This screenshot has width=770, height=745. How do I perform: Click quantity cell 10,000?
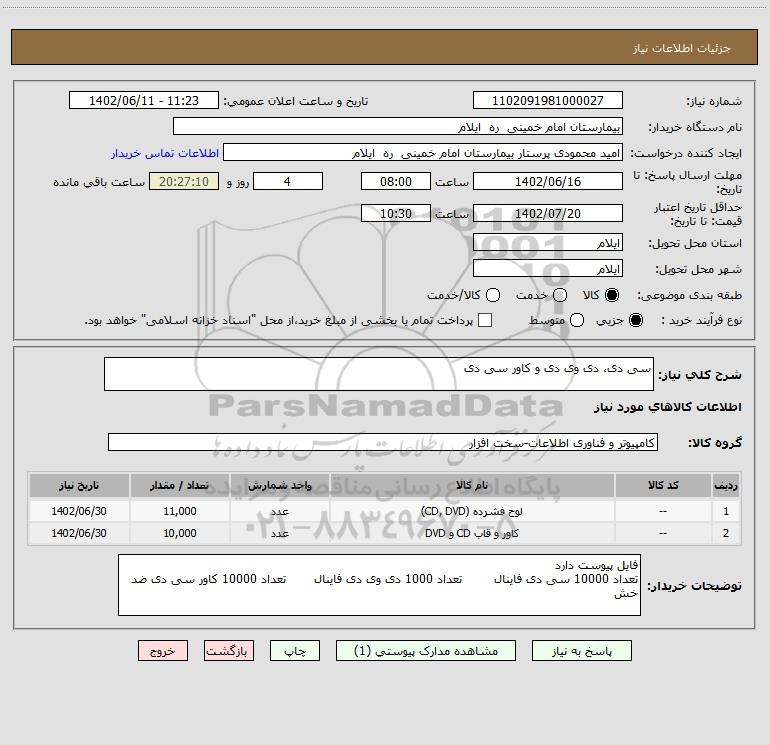coord(180,533)
